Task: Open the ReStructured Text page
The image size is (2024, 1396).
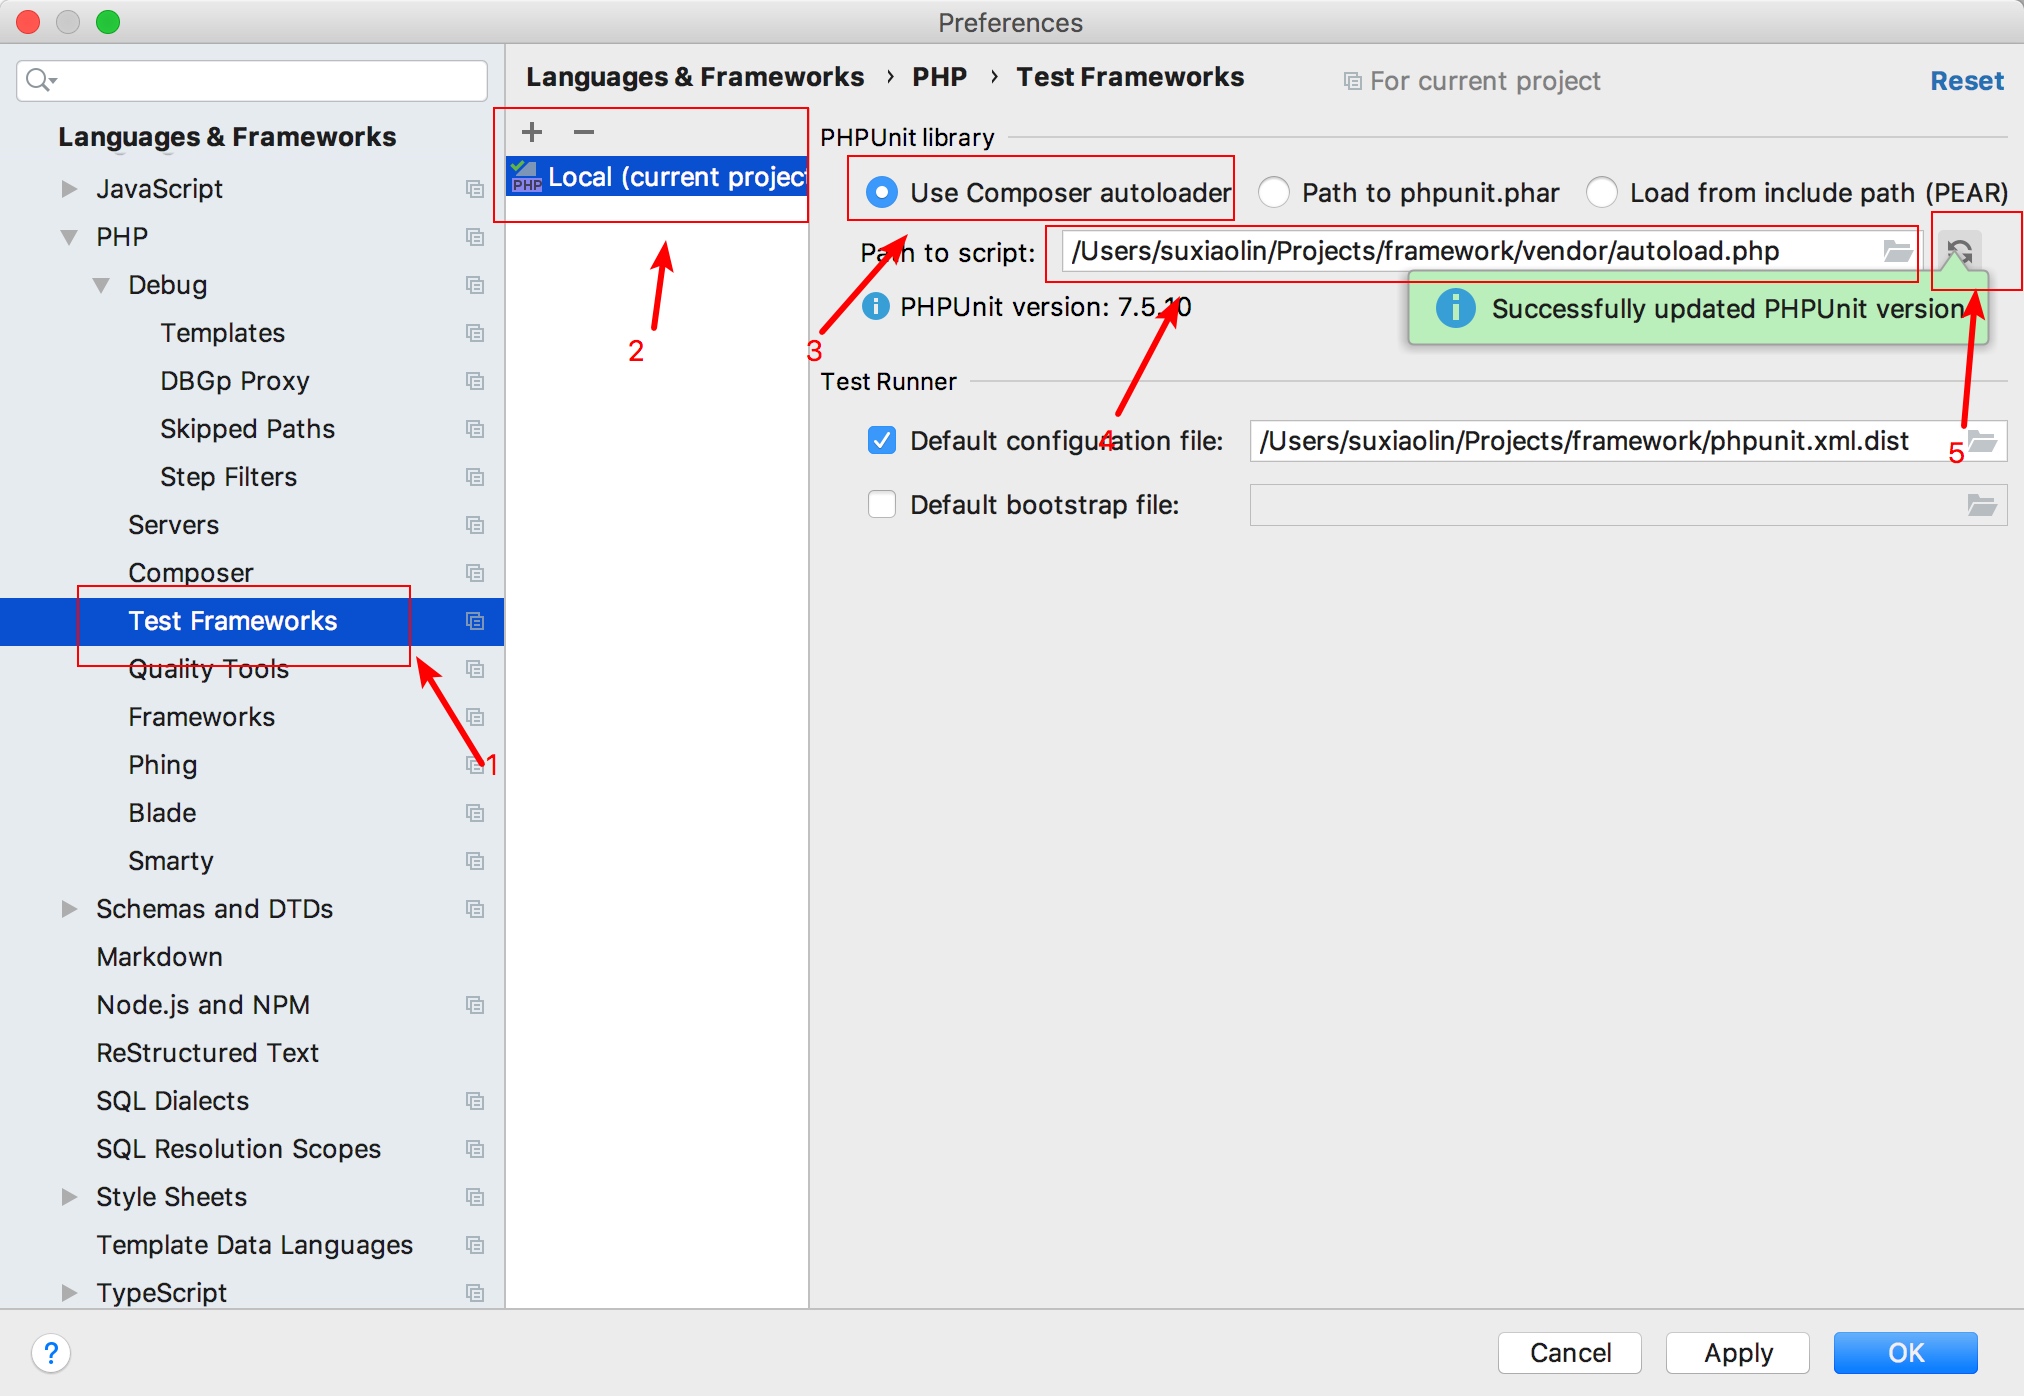Action: pos(207,1053)
